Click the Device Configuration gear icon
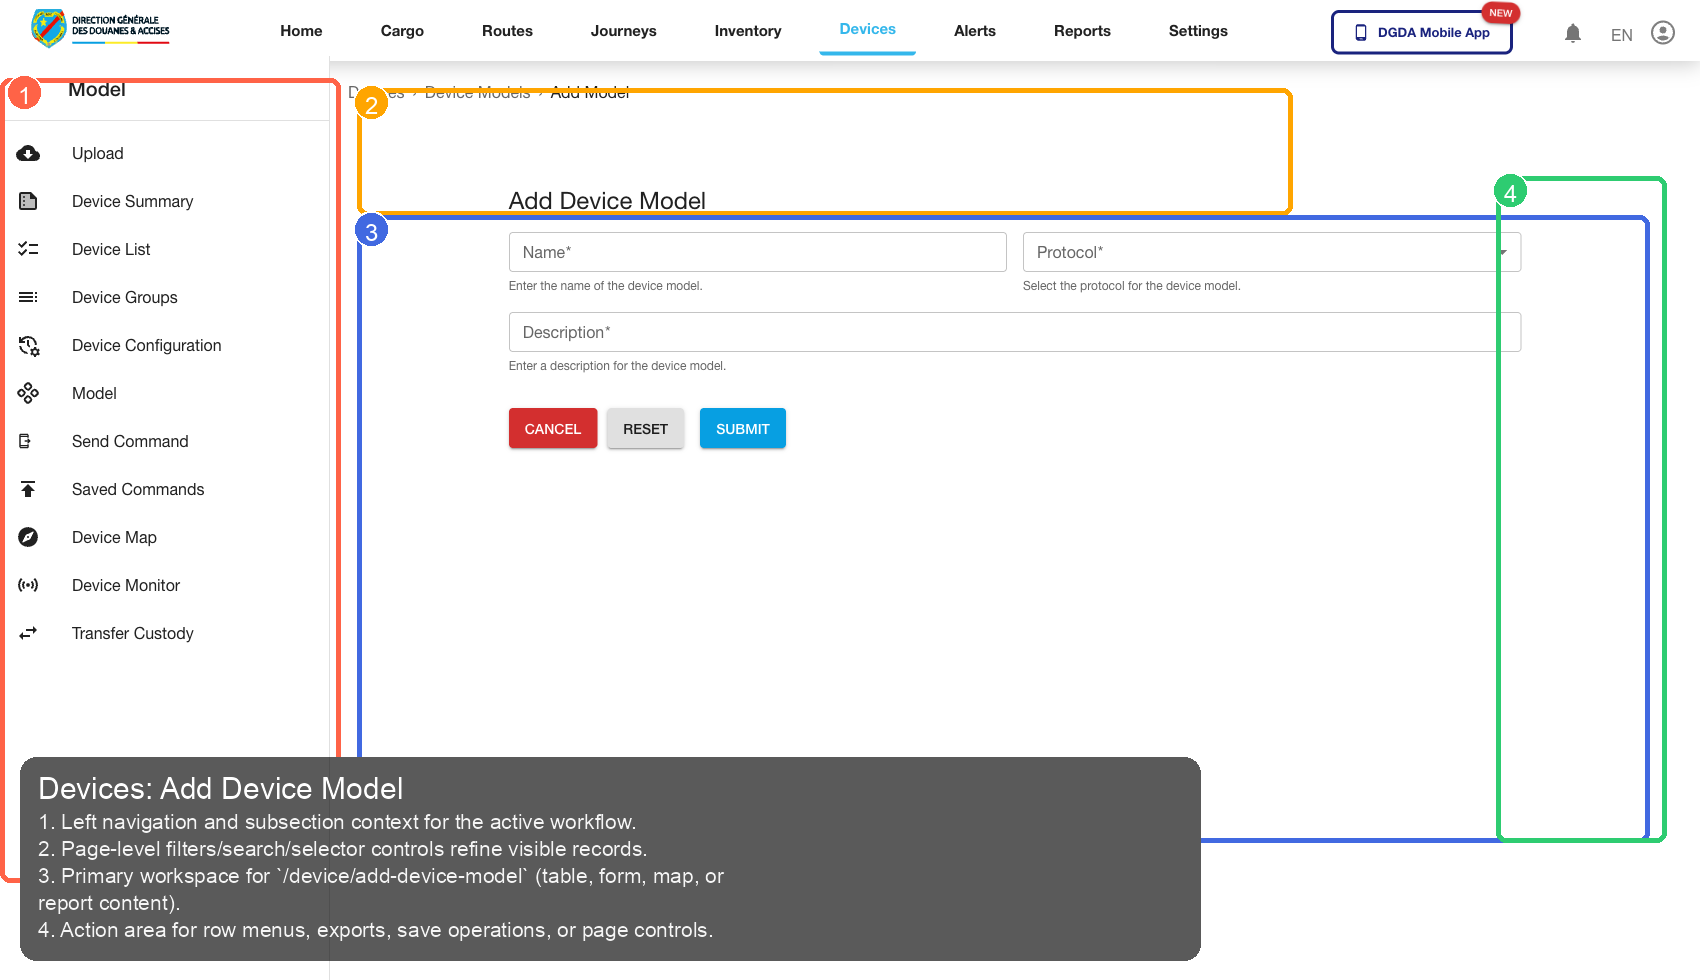The image size is (1700, 980). click(x=28, y=345)
